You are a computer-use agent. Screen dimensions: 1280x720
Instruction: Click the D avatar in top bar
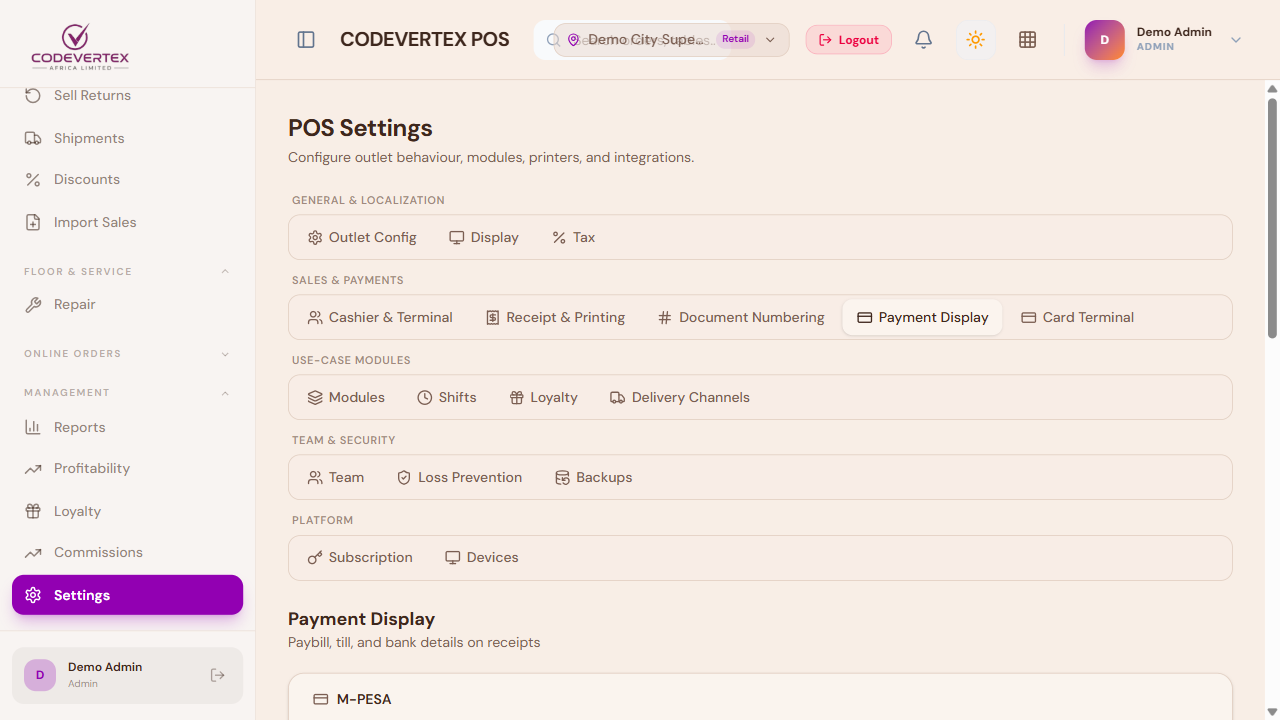point(1105,40)
